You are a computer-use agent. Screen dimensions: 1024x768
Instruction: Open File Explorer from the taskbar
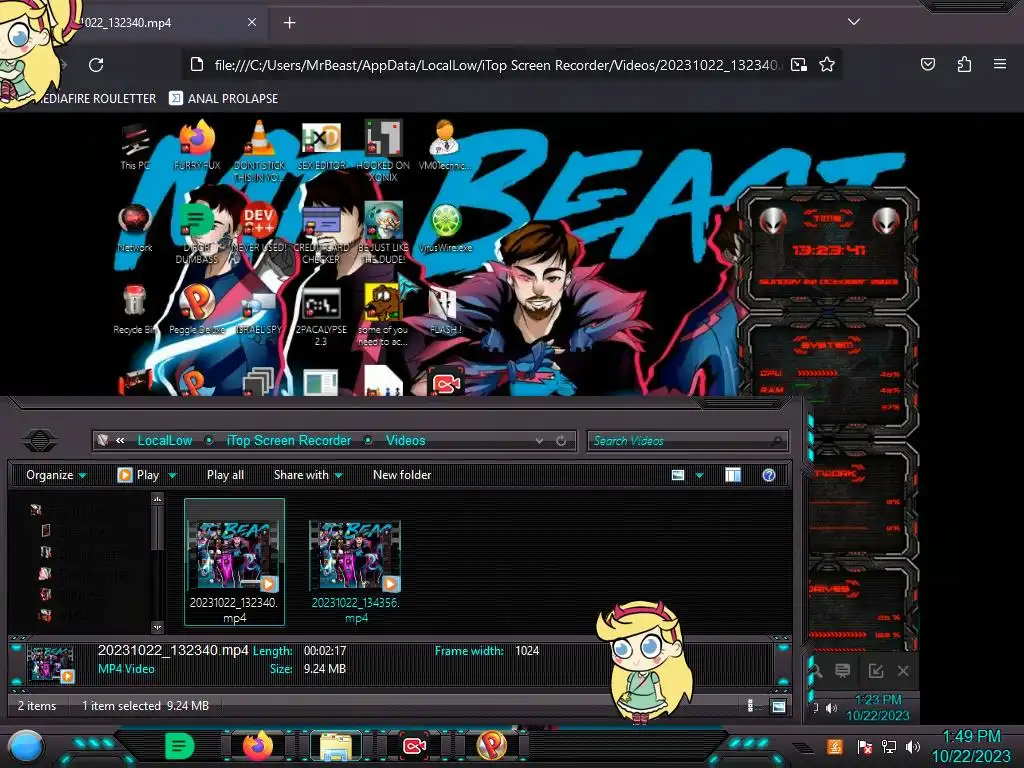point(336,746)
